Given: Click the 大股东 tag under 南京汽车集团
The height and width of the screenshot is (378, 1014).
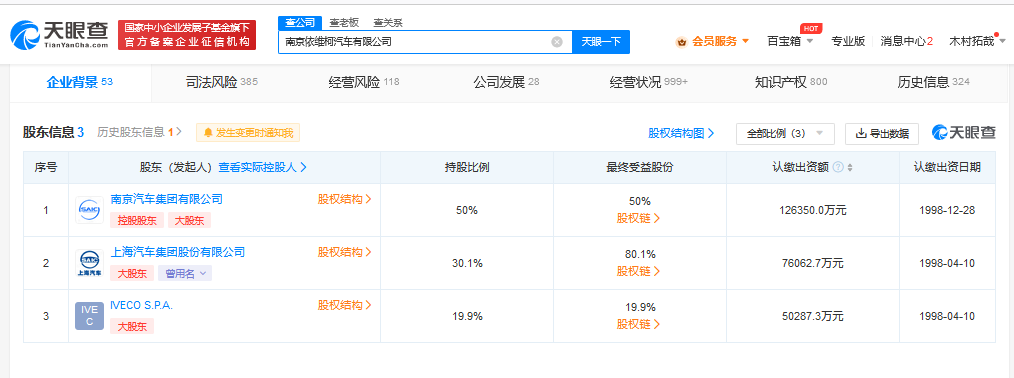Looking at the screenshot, I should pos(189,220).
